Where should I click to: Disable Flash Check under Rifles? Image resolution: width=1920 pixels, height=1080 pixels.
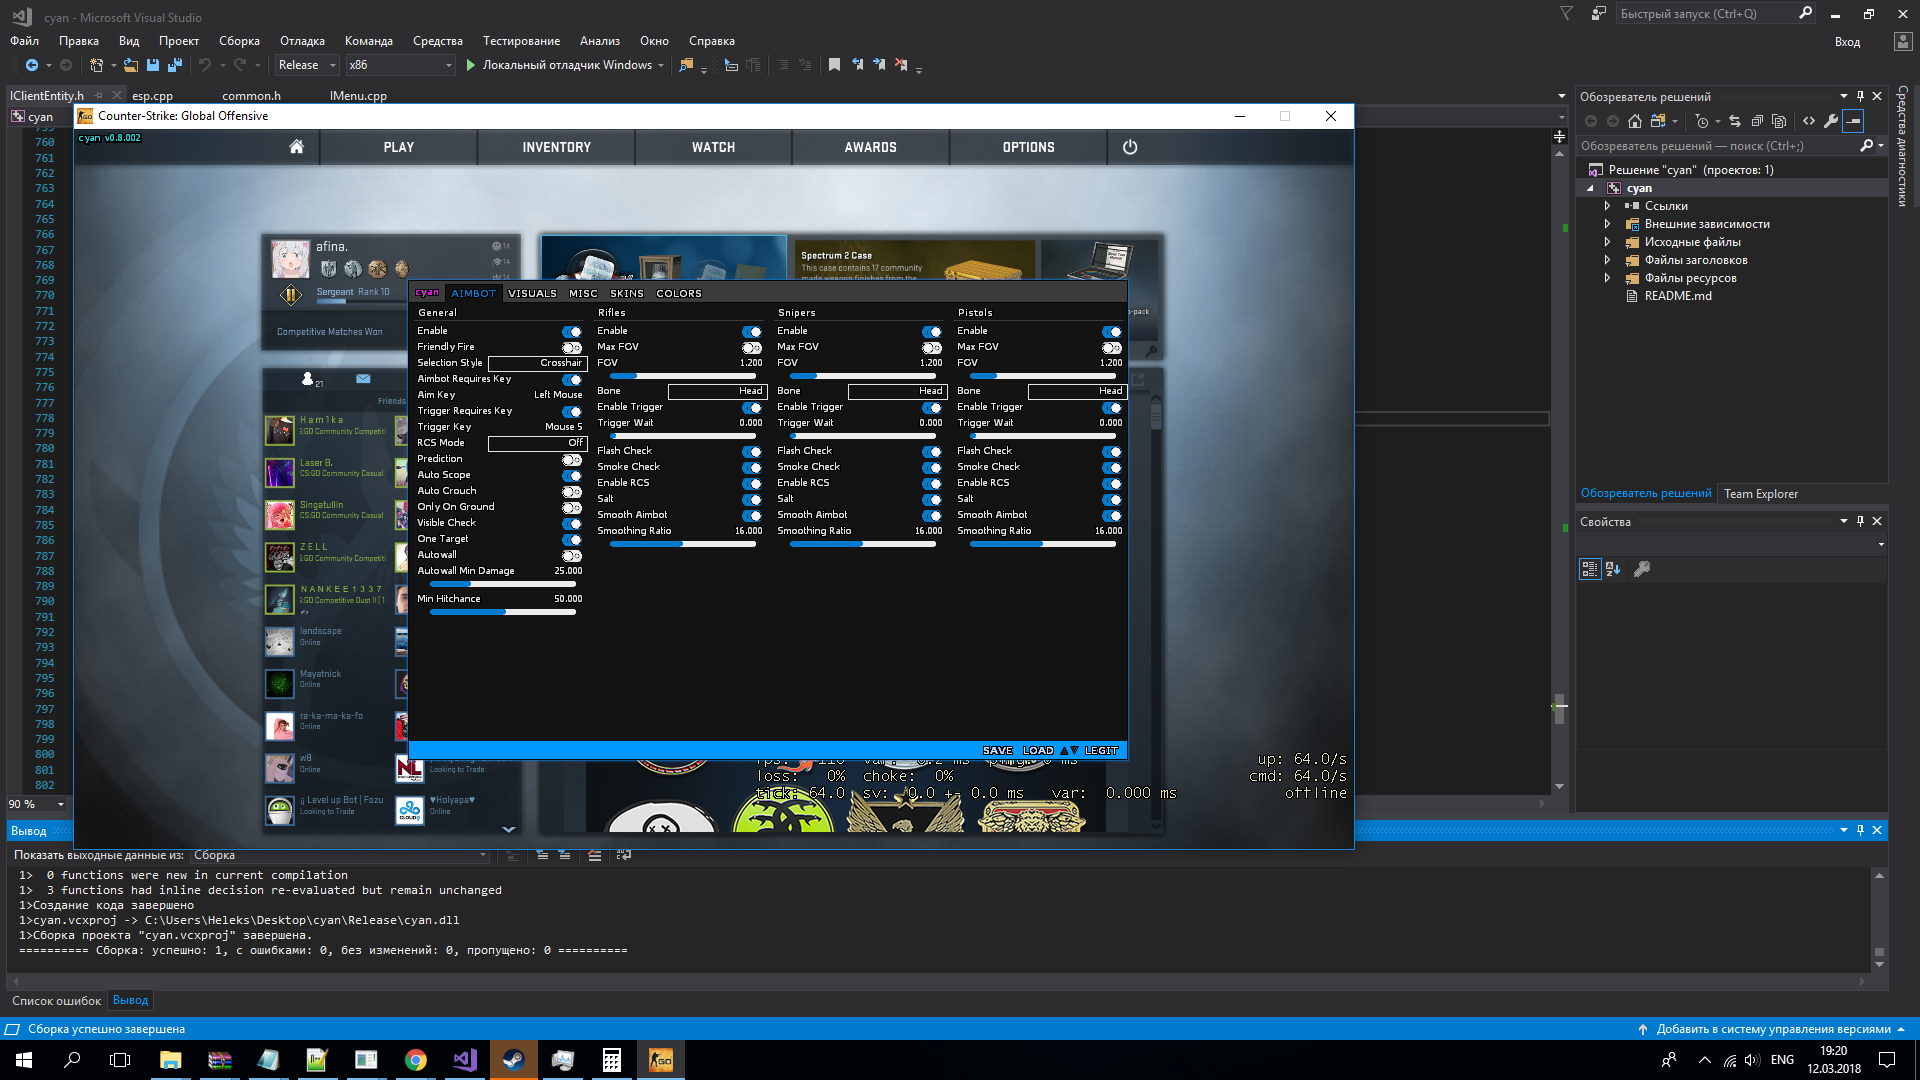tap(751, 451)
